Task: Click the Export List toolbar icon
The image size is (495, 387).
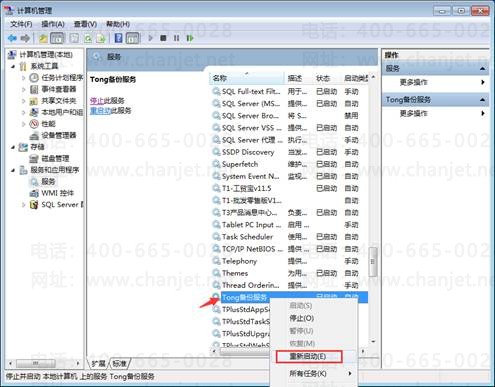Action: click(x=101, y=38)
